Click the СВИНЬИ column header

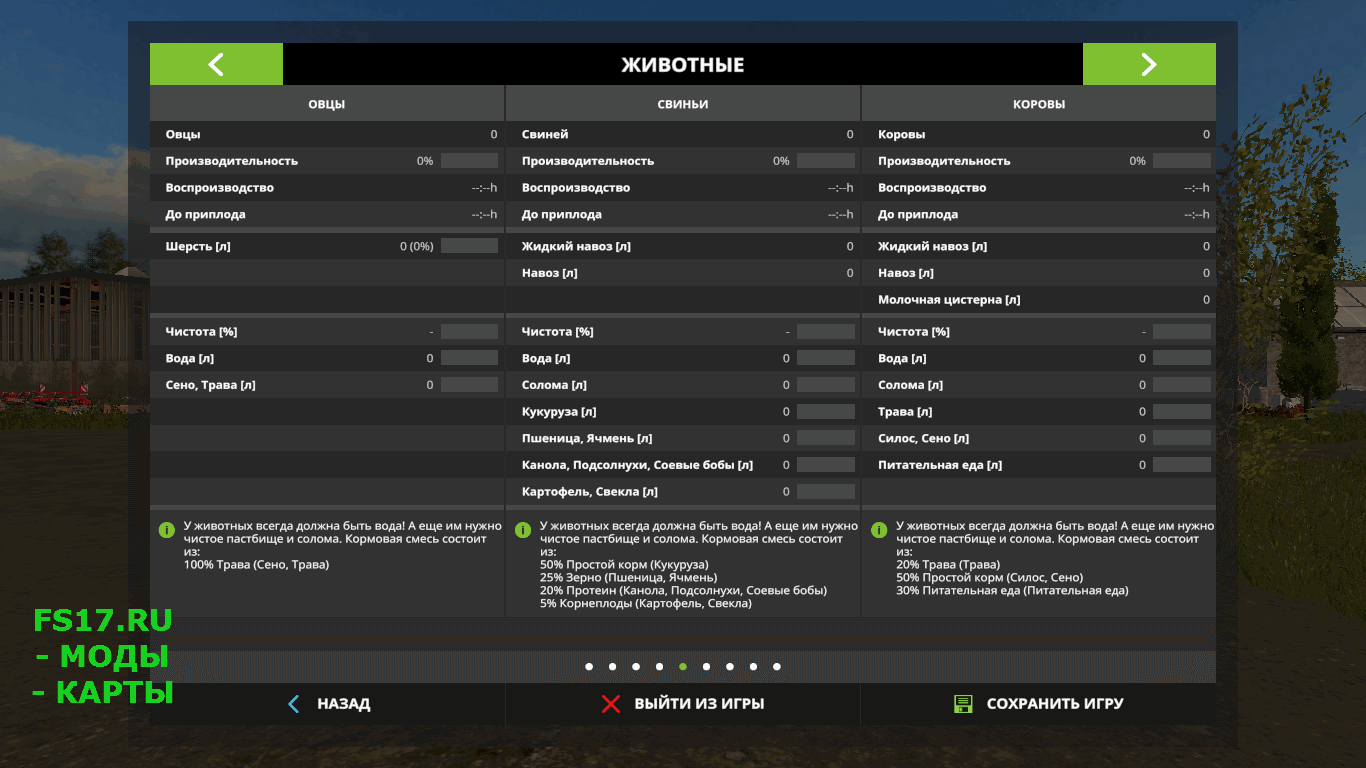tap(683, 104)
